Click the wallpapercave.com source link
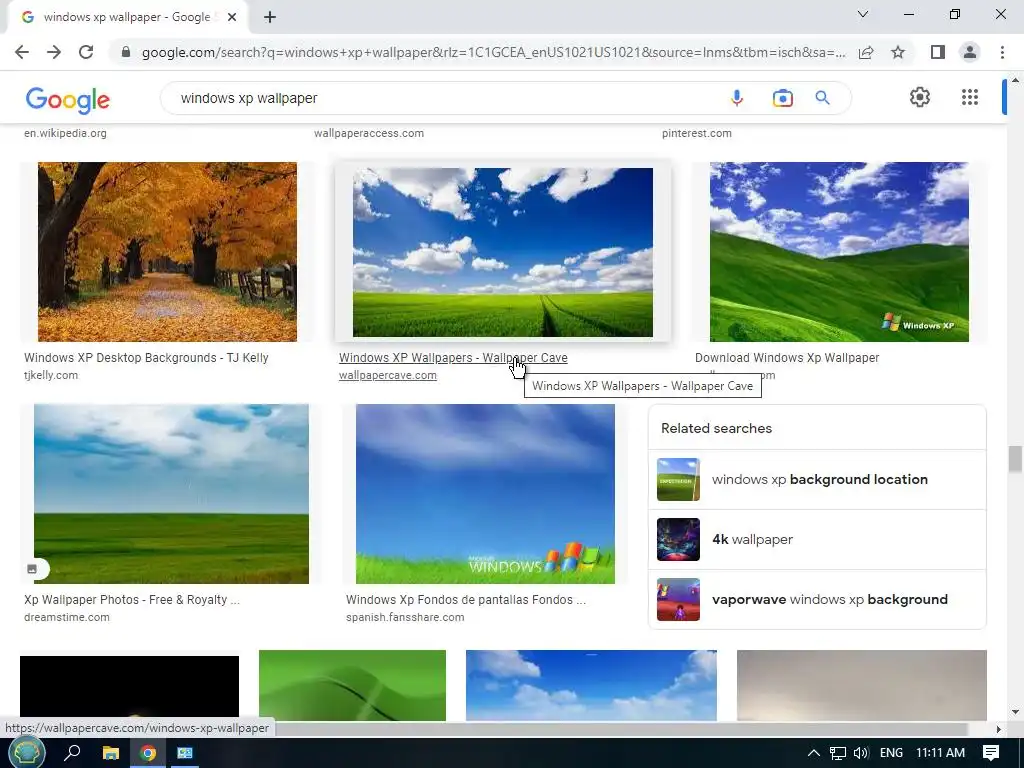This screenshot has width=1024, height=768. coord(388,376)
